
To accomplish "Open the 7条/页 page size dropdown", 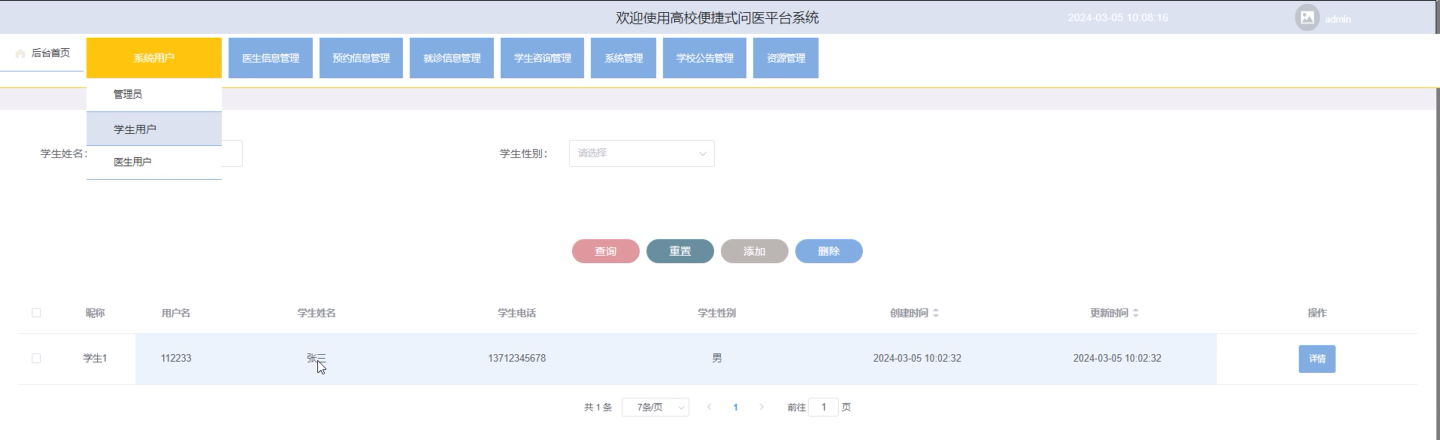I will (x=656, y=408).
